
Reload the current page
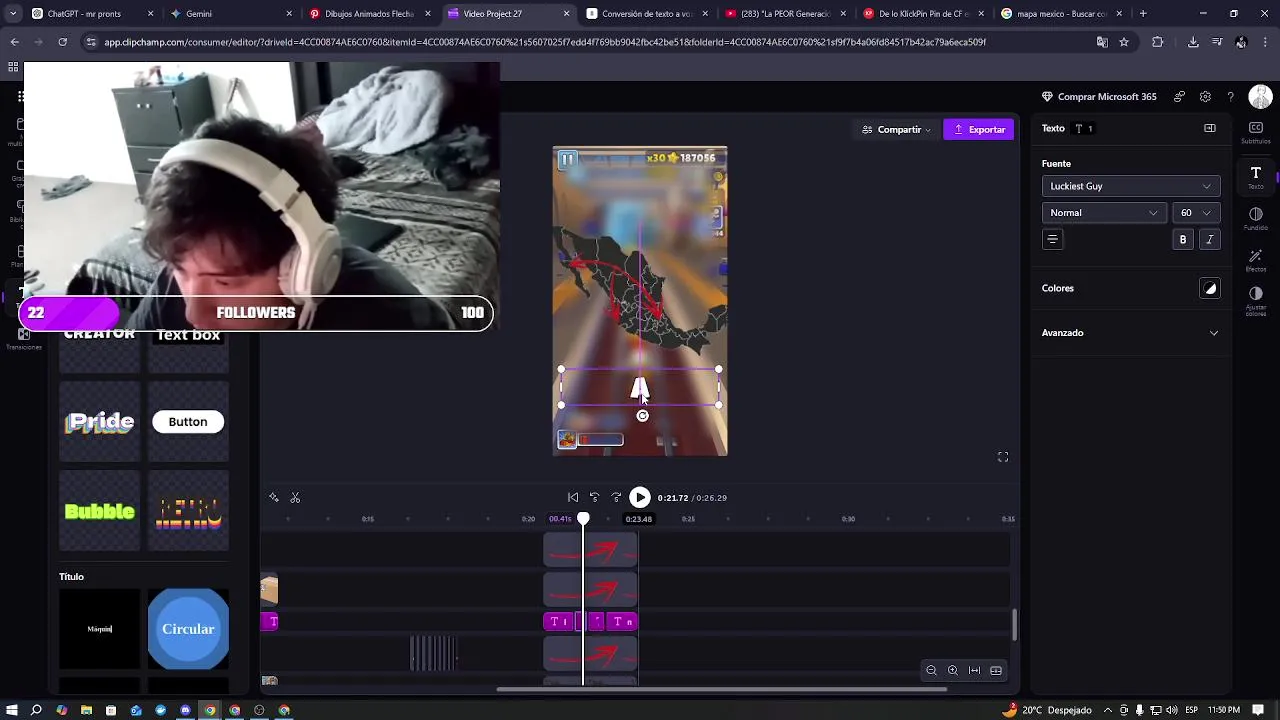pos(62,42)
